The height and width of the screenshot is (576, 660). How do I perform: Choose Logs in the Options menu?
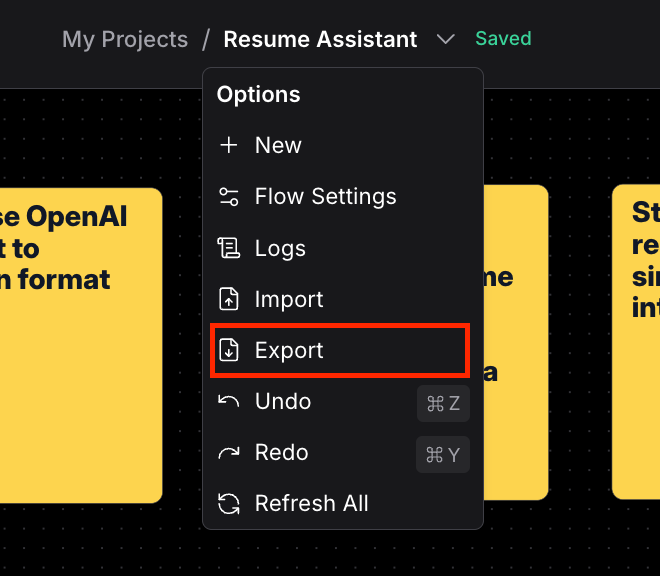click(x=280, y=248)
